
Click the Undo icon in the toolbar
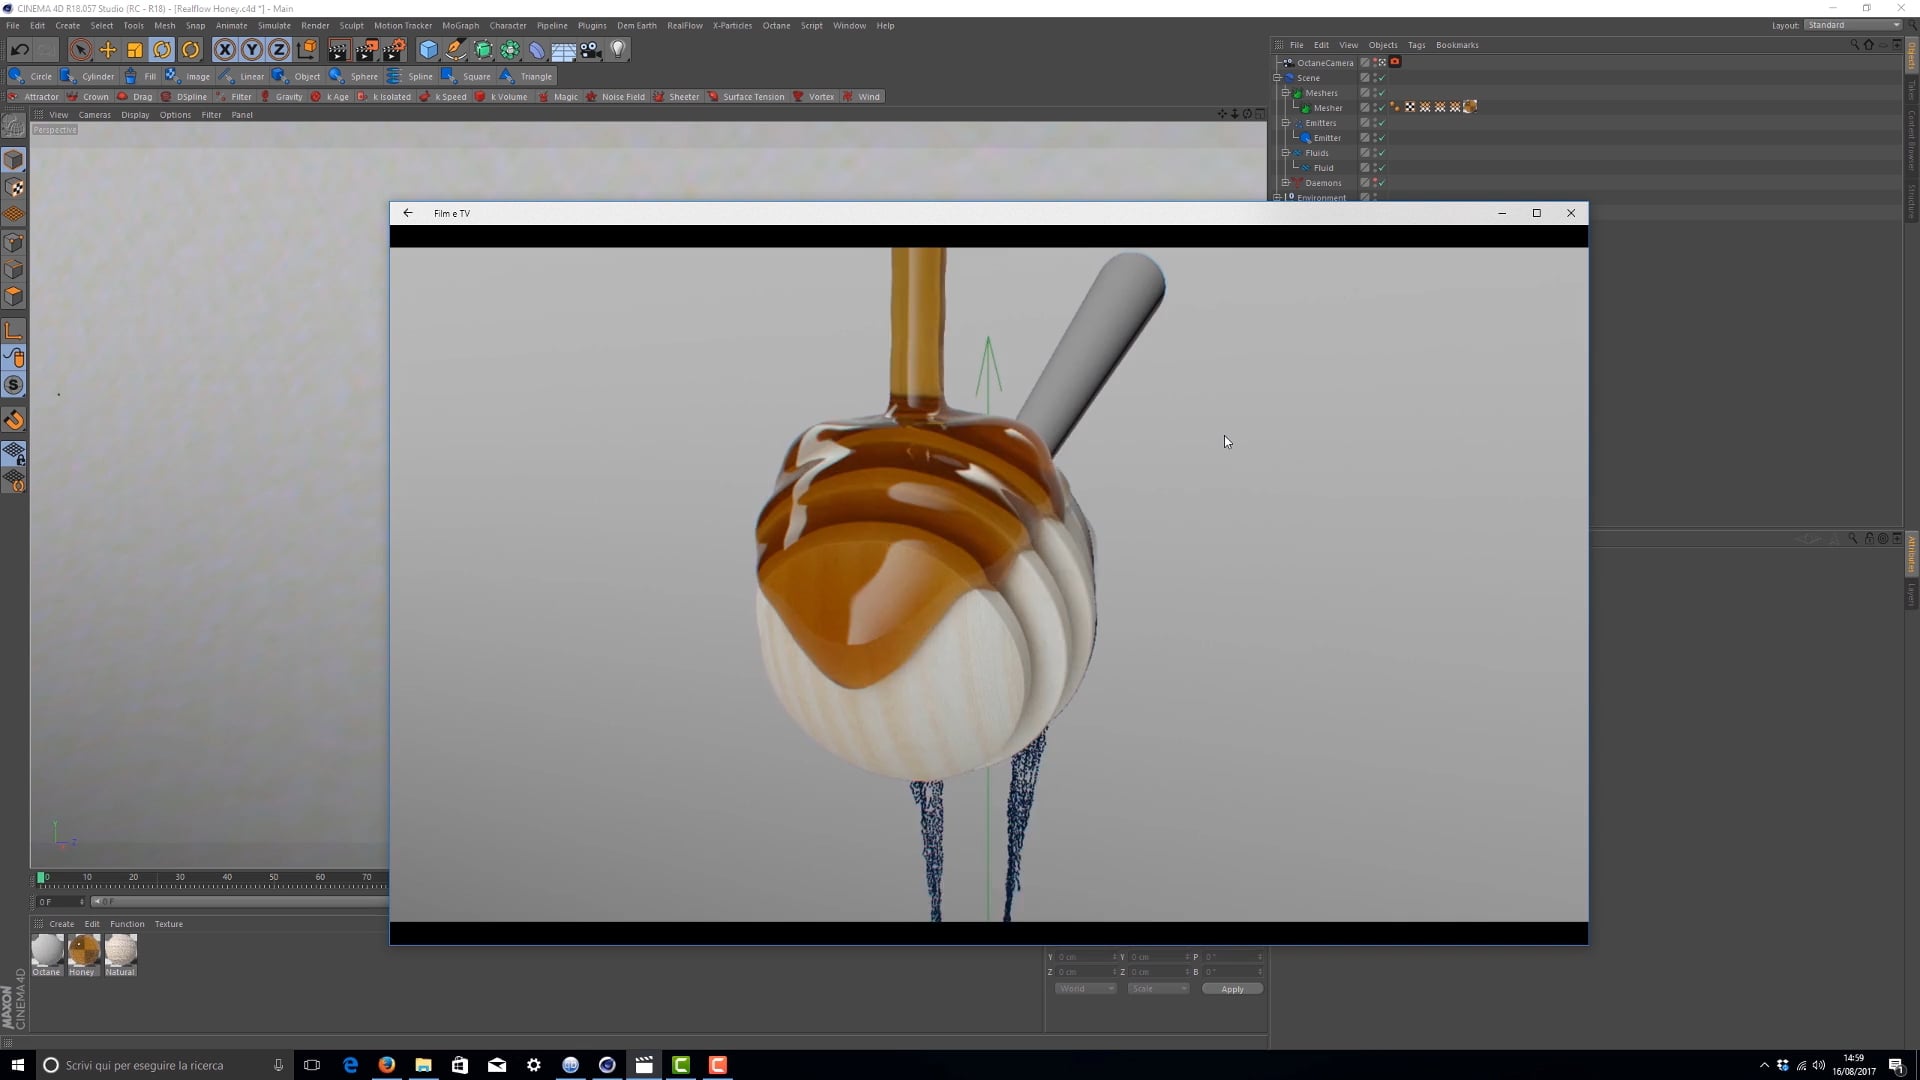(x=19, y=48)
